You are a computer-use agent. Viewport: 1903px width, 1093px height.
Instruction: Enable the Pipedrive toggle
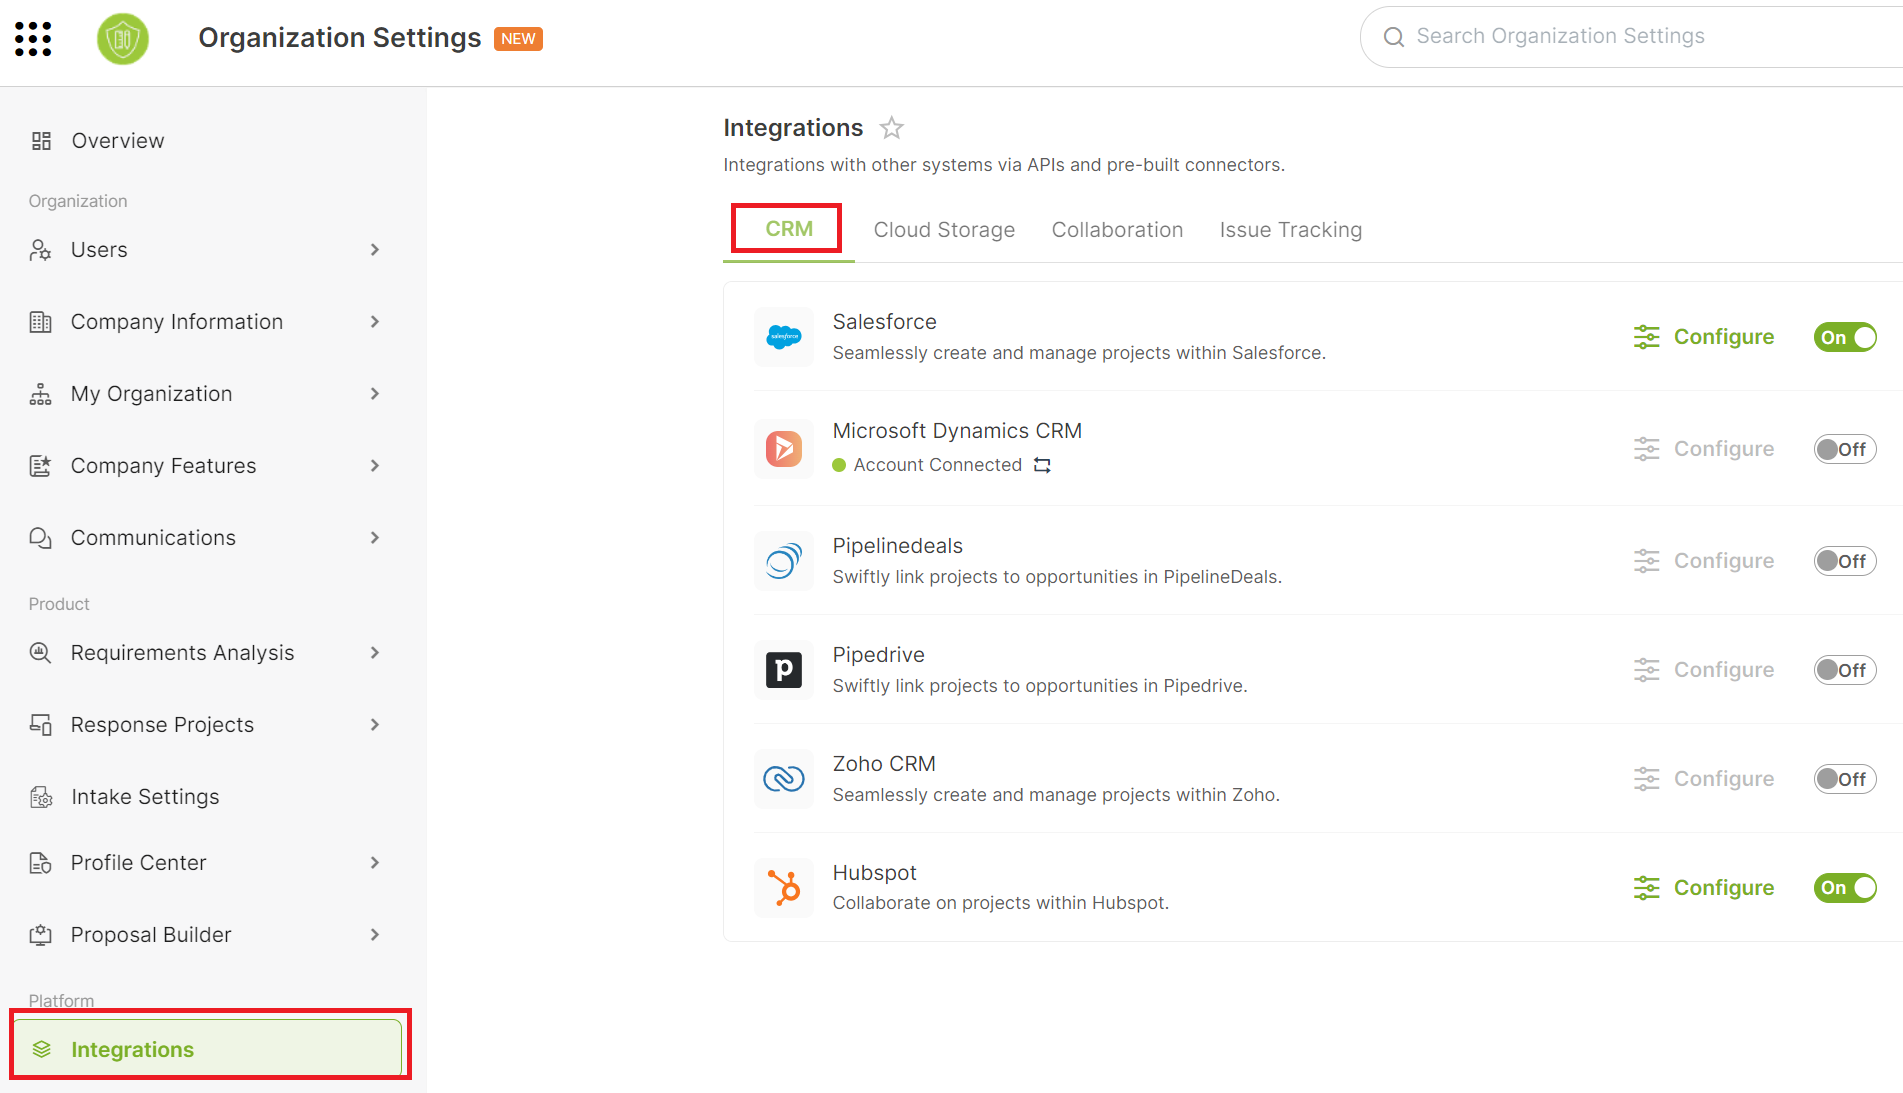(x=1845, y=670)
